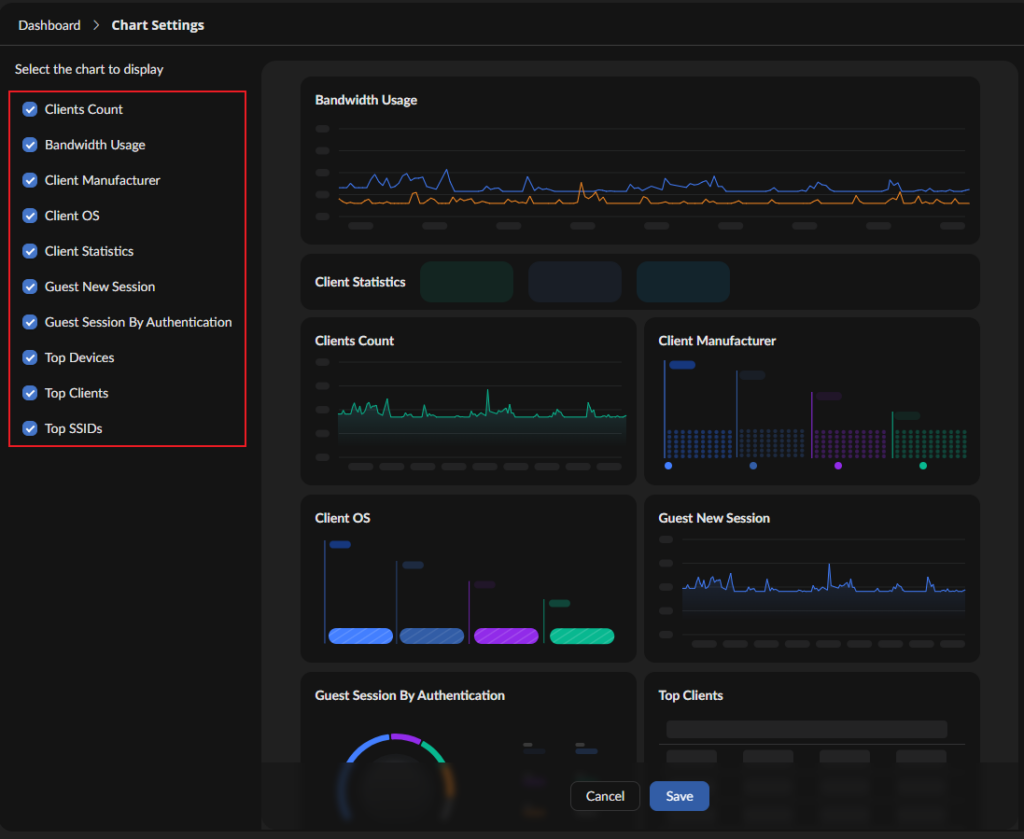Click the green Client Manufacturer legend dot
Image resolution: width=1024 pixels, height=839 pixels.
click(923, 466)
